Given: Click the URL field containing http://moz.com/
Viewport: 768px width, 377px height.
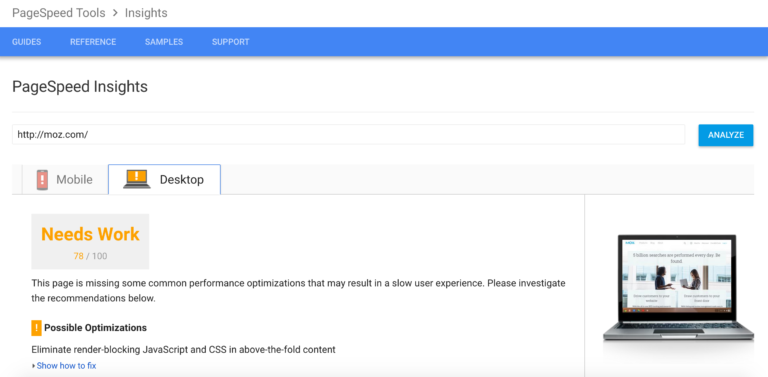Looking at the screenshot, I should point(348,135).
